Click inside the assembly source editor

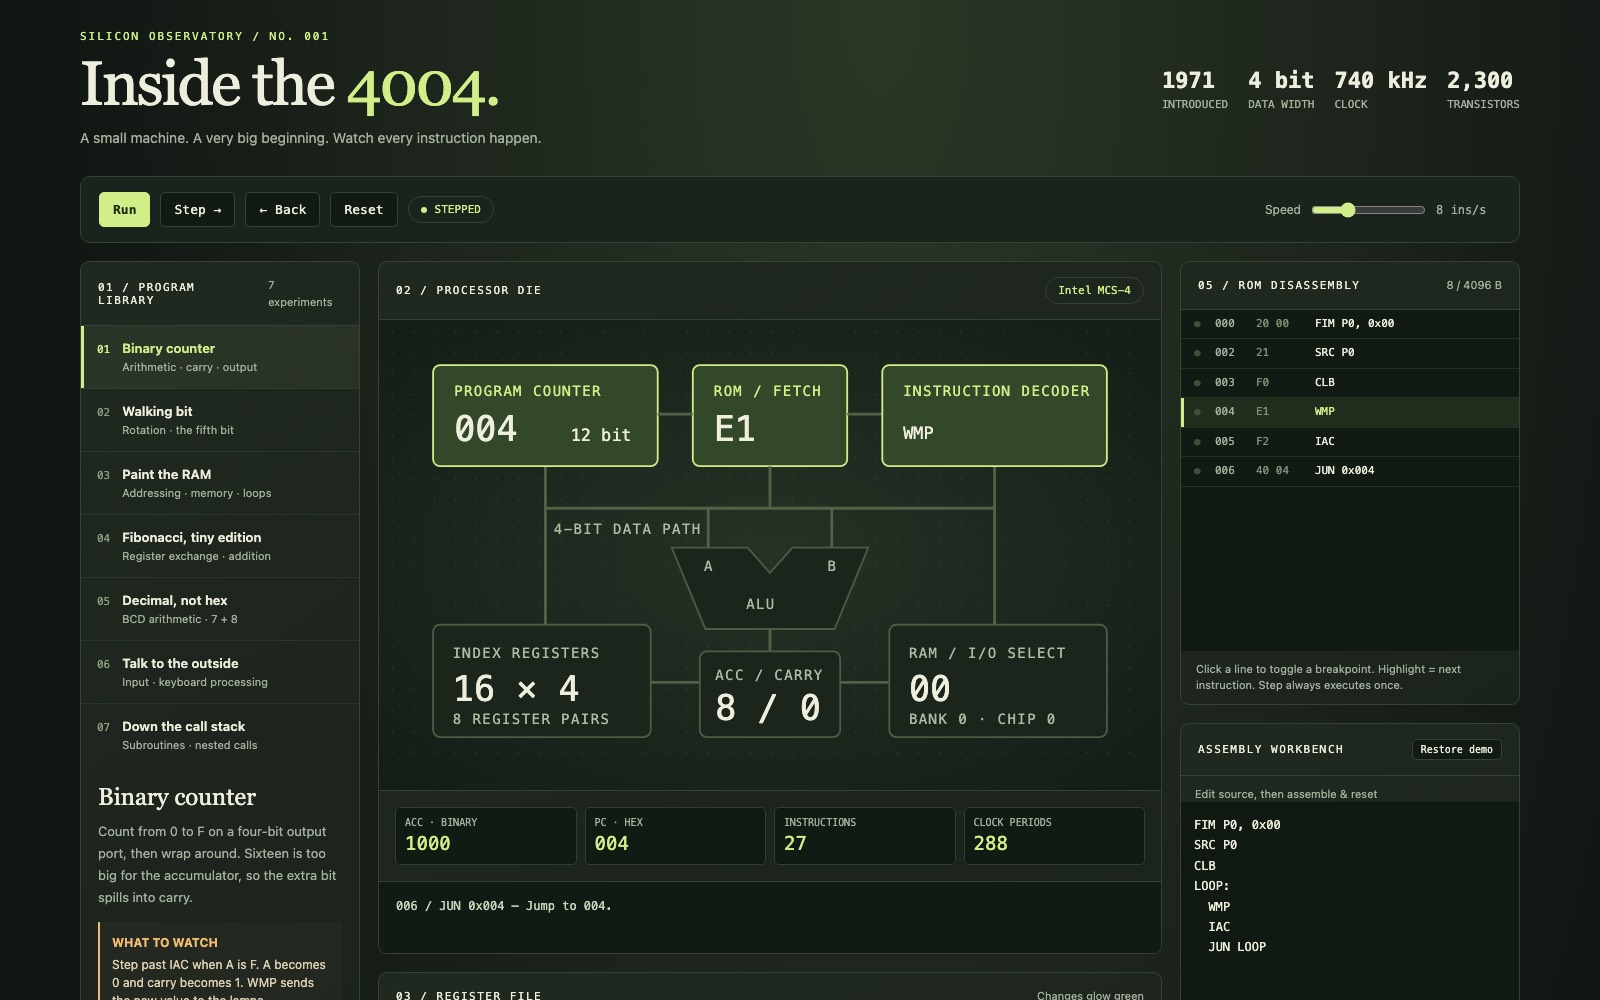1350,900
